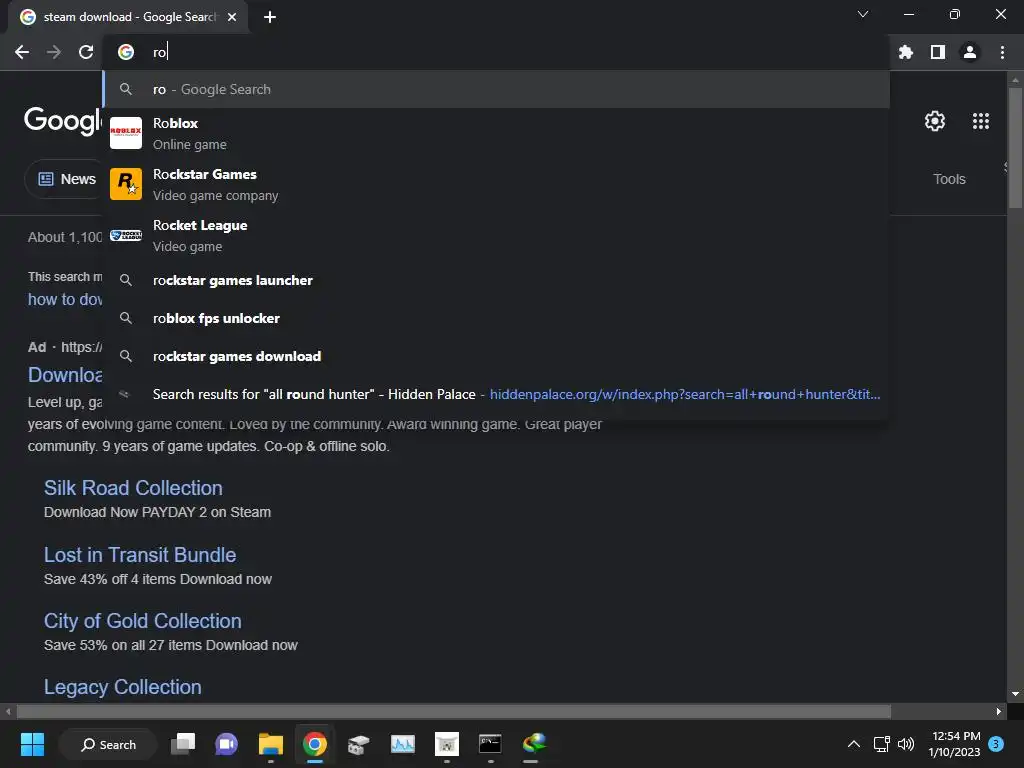Click the horizontal scrollbar right arrow
The width and height of the screenshot is (1024, 768).
[x=999, y=711]
